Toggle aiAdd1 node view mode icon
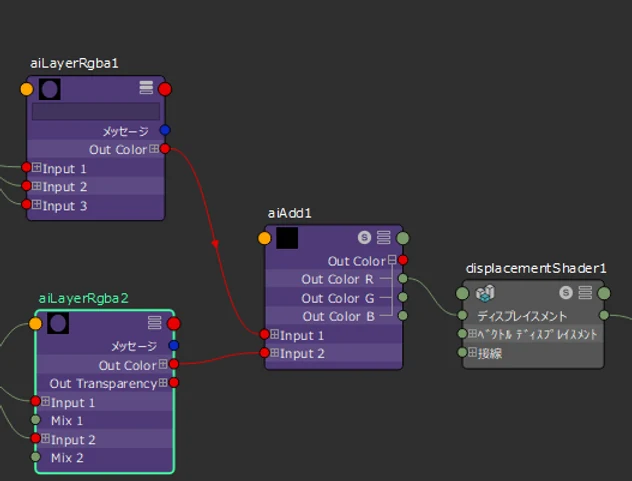 (x=383, y=237)
